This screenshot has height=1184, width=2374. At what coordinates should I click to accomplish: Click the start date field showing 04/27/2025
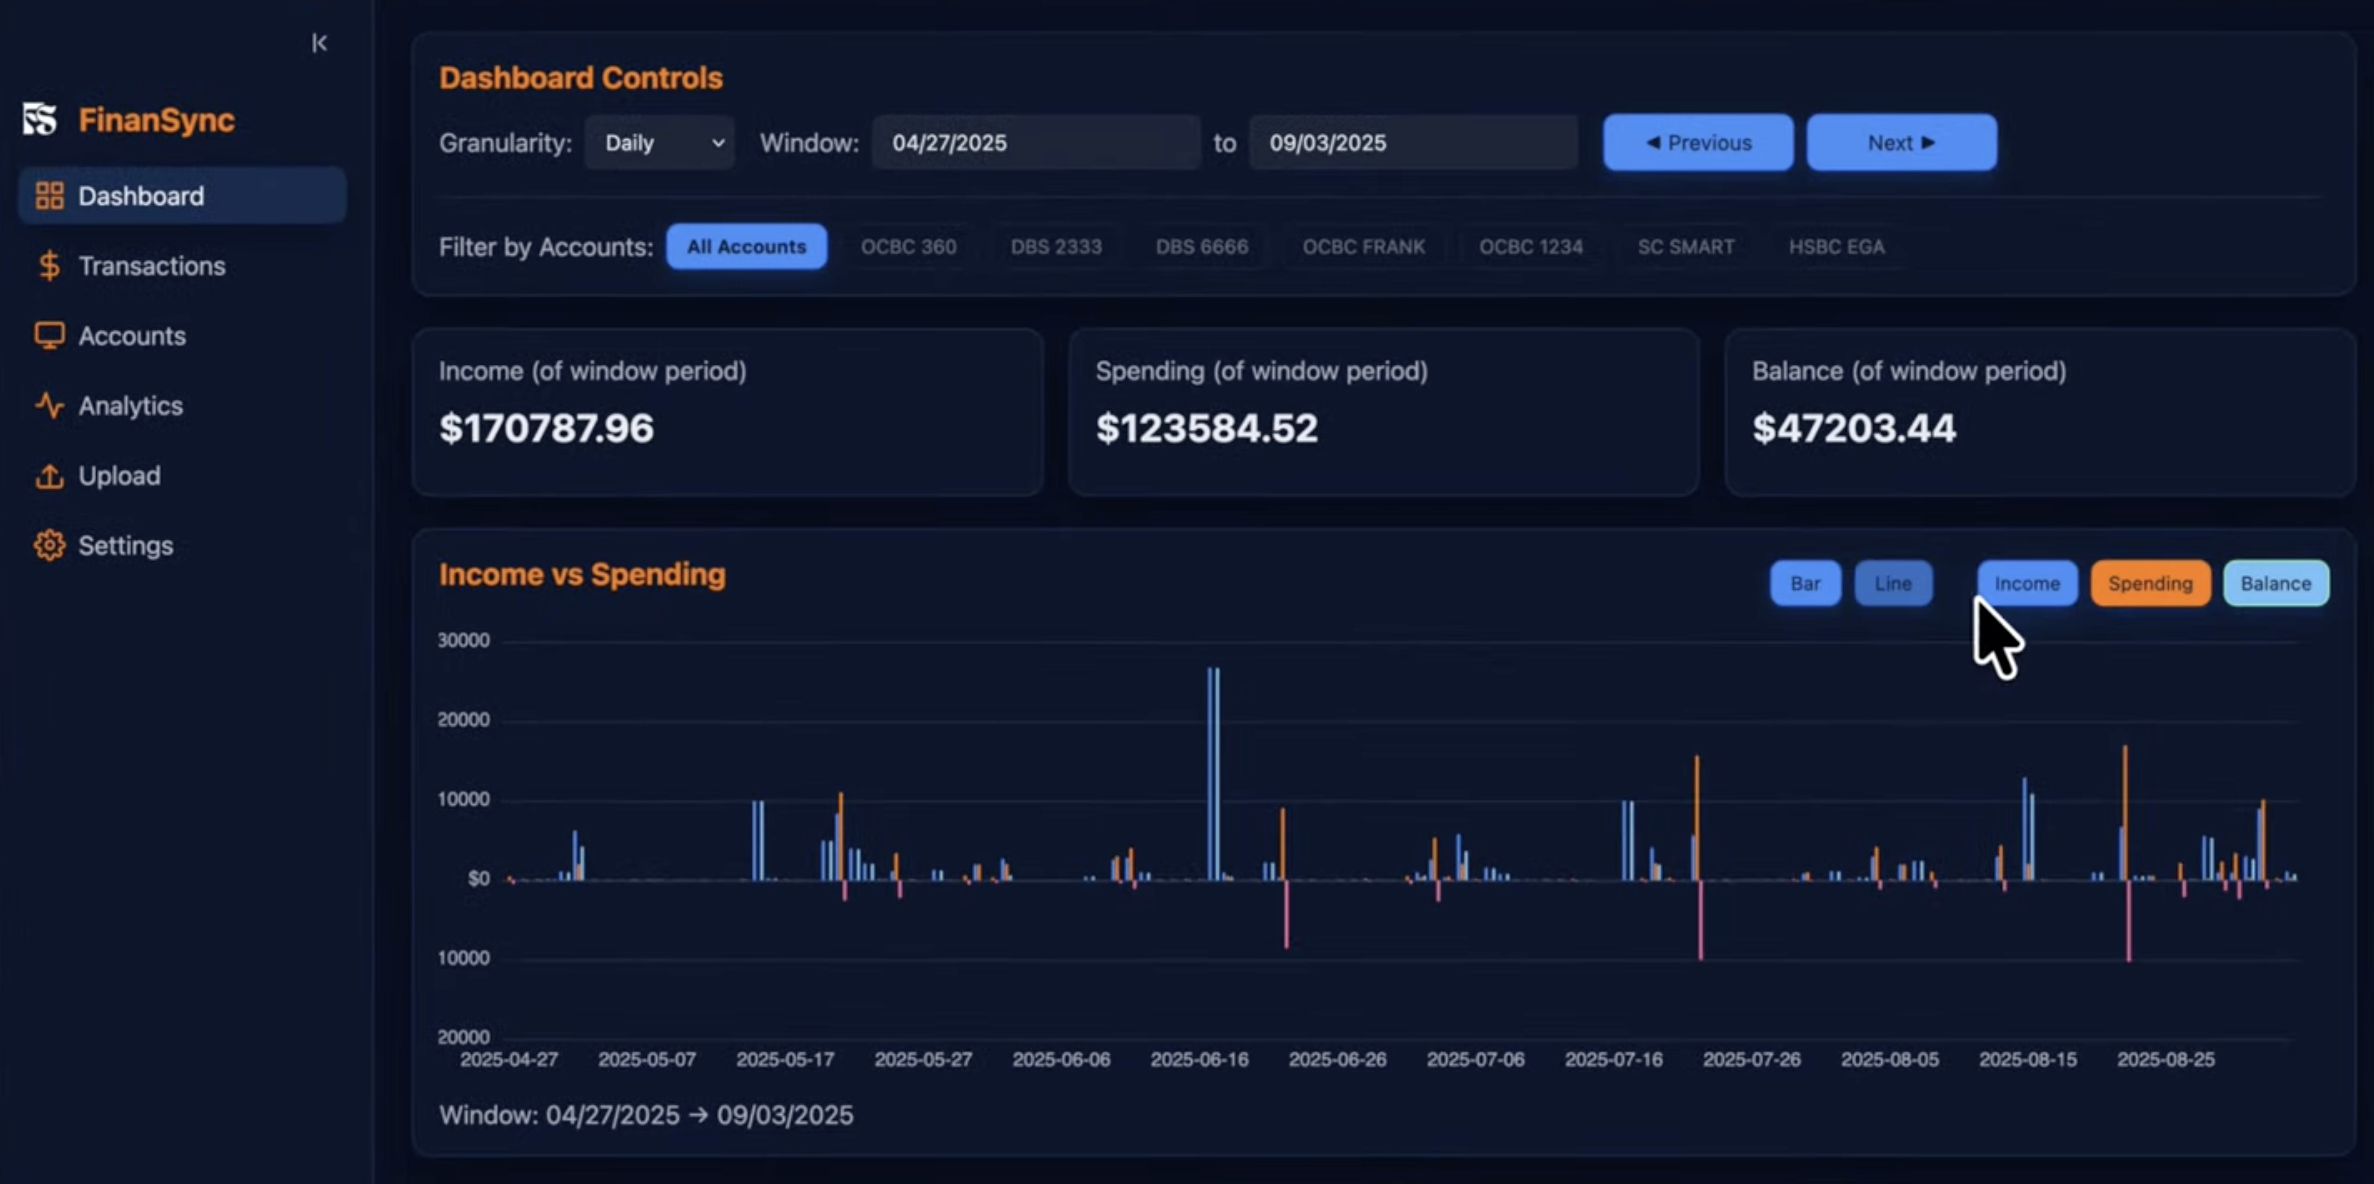[x=1036, y=142]
